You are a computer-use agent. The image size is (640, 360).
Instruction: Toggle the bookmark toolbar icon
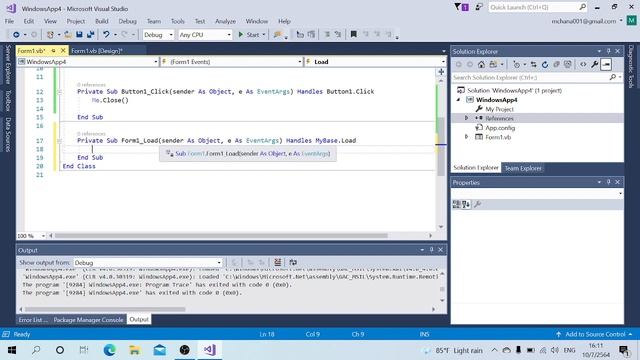(353, 35)
